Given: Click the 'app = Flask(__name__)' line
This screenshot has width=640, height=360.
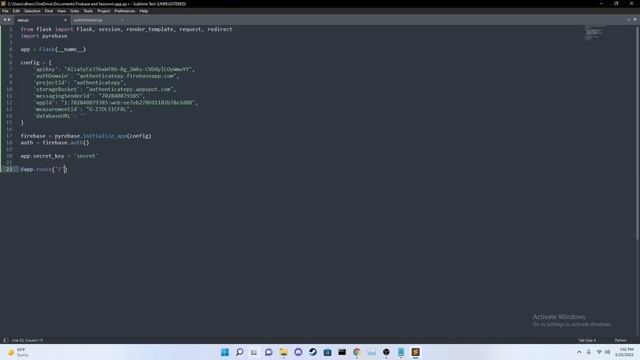Looking at the screenshot, I should pos(53,49).
